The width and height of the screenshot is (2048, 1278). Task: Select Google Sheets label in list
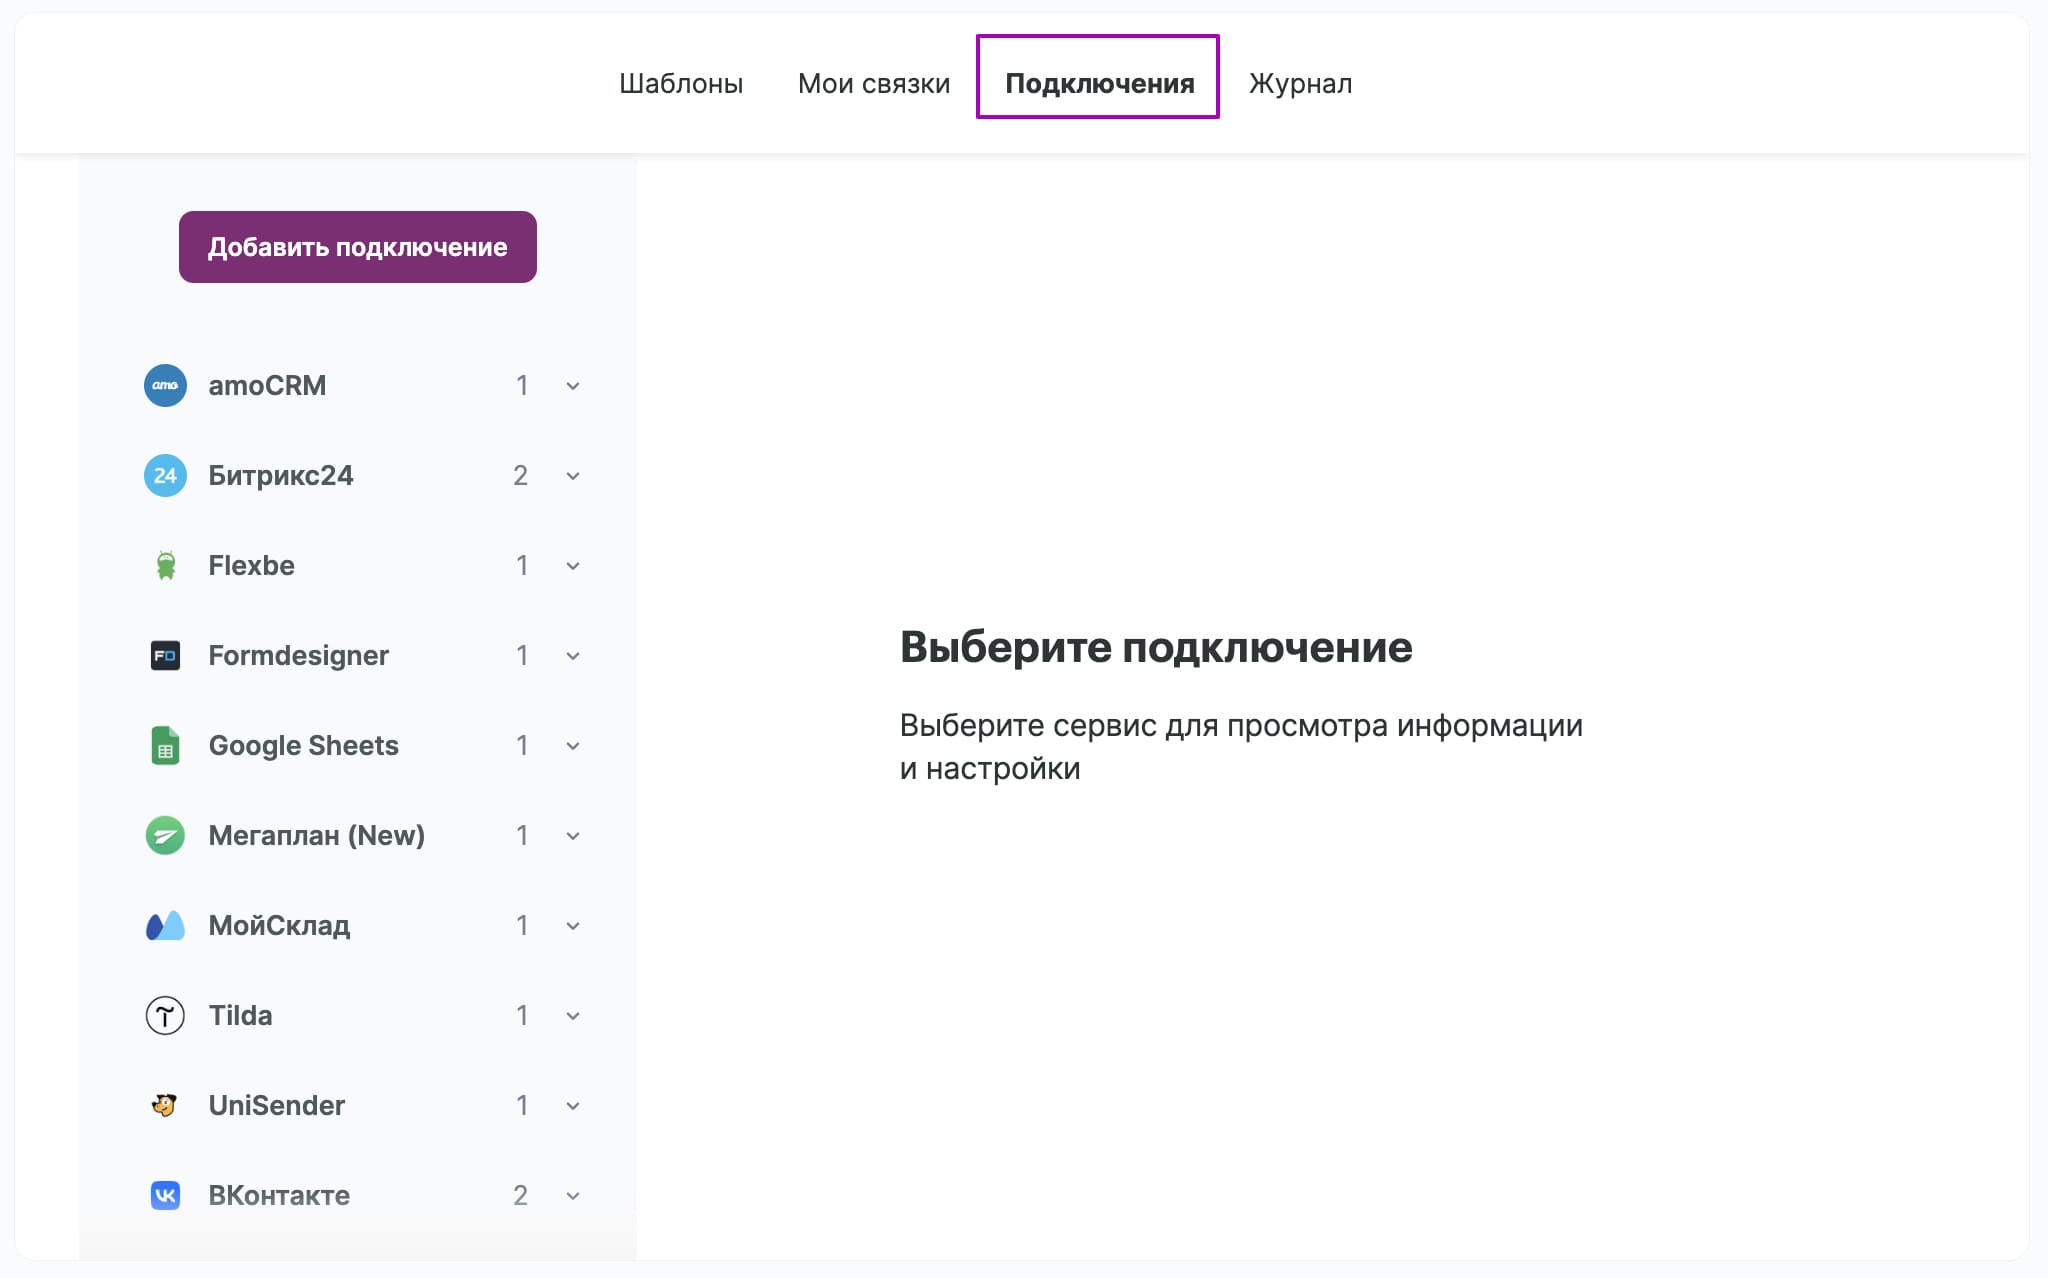(303, 745)
